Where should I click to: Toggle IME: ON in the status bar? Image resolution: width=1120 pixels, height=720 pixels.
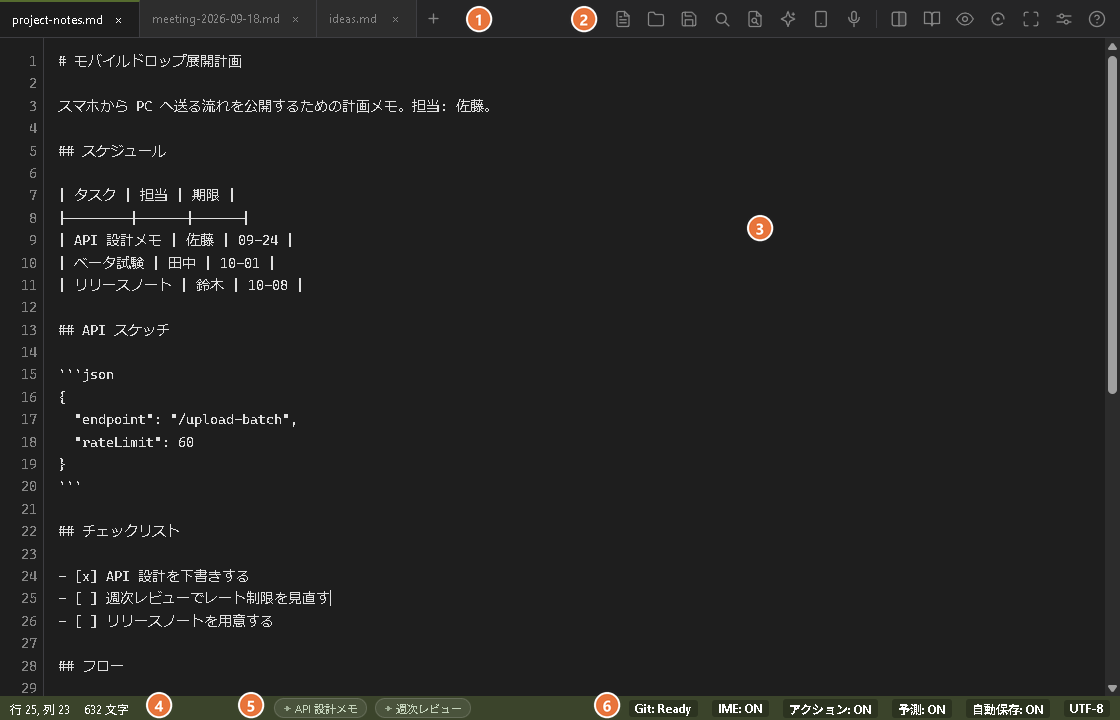tap(740, 709)
